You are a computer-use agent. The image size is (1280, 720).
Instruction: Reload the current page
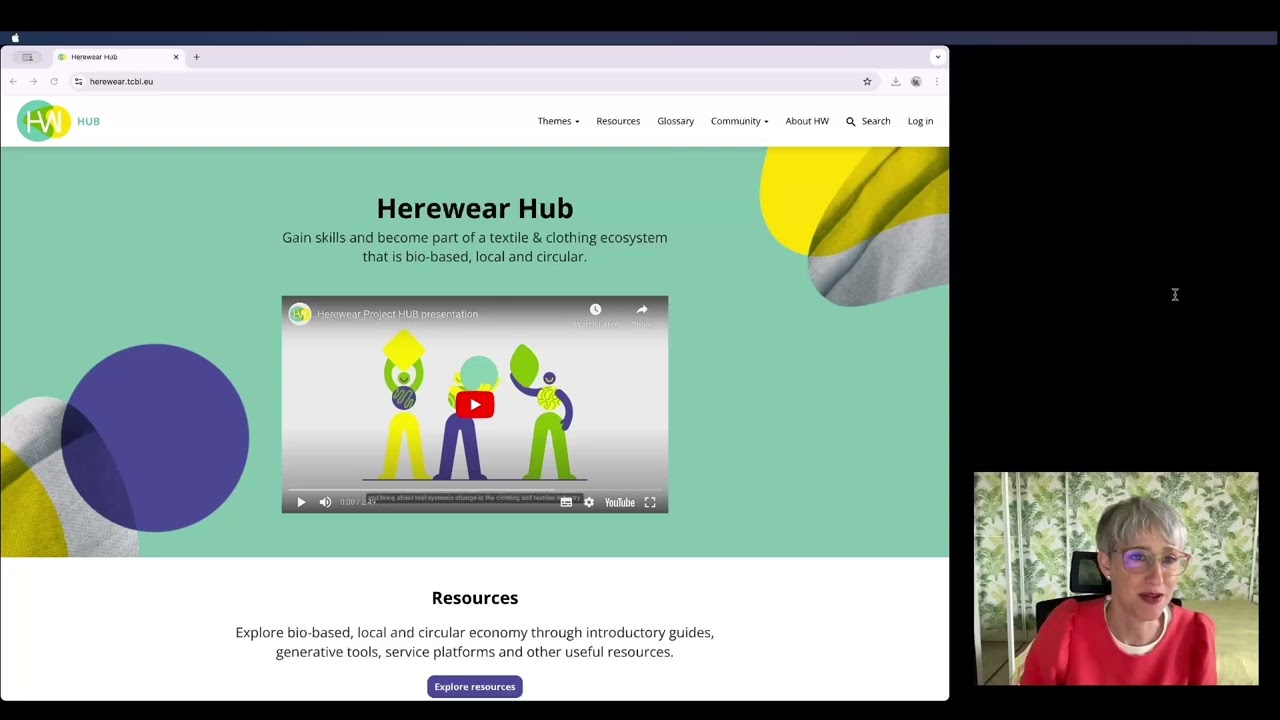coord(54,82)
